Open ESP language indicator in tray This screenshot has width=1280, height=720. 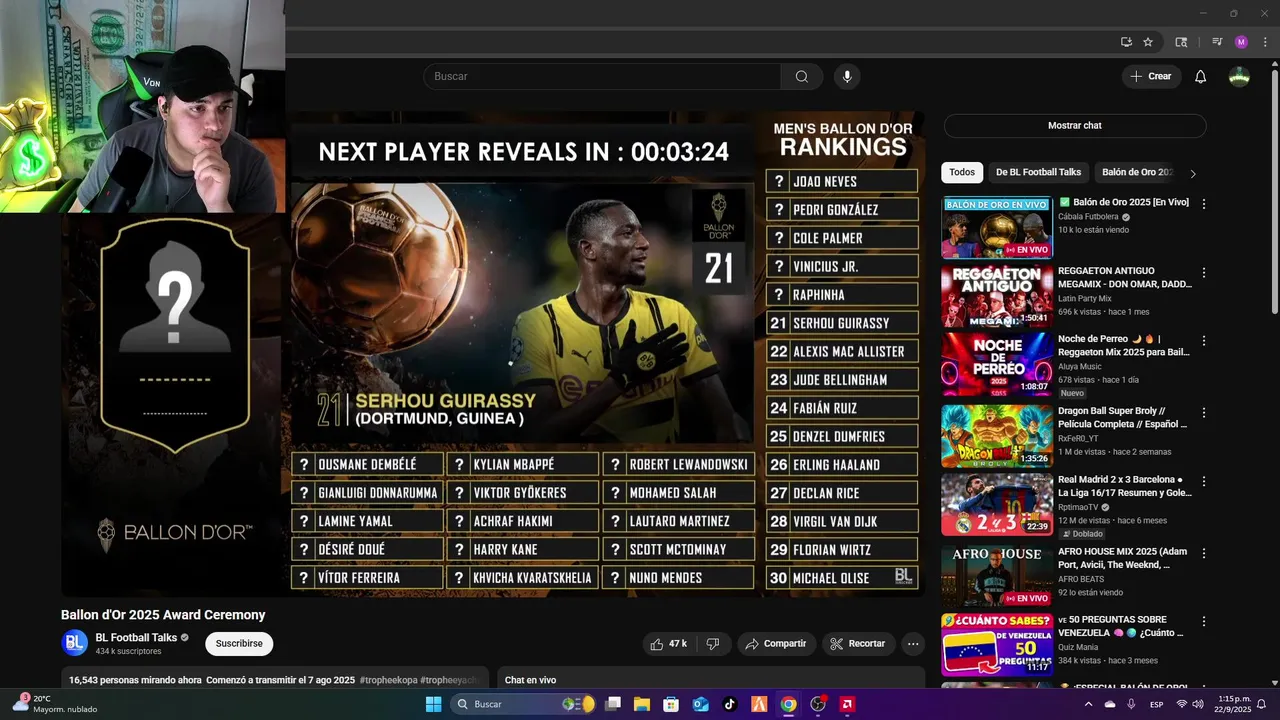[x=1156, y=704]
